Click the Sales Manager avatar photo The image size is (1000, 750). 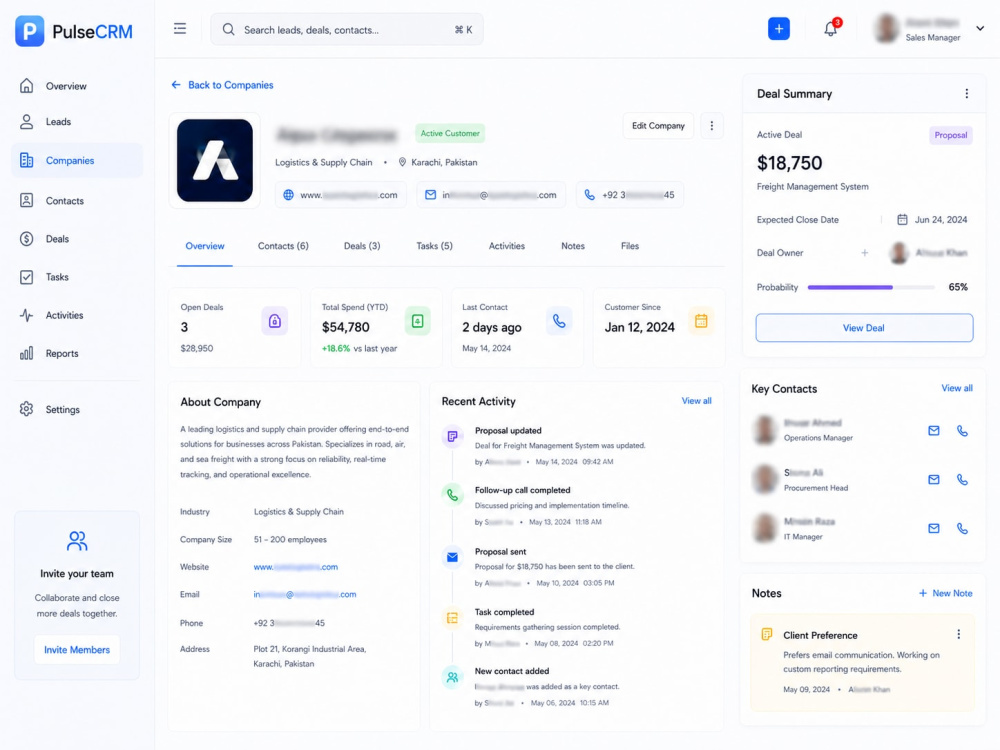tap(886, 29)
